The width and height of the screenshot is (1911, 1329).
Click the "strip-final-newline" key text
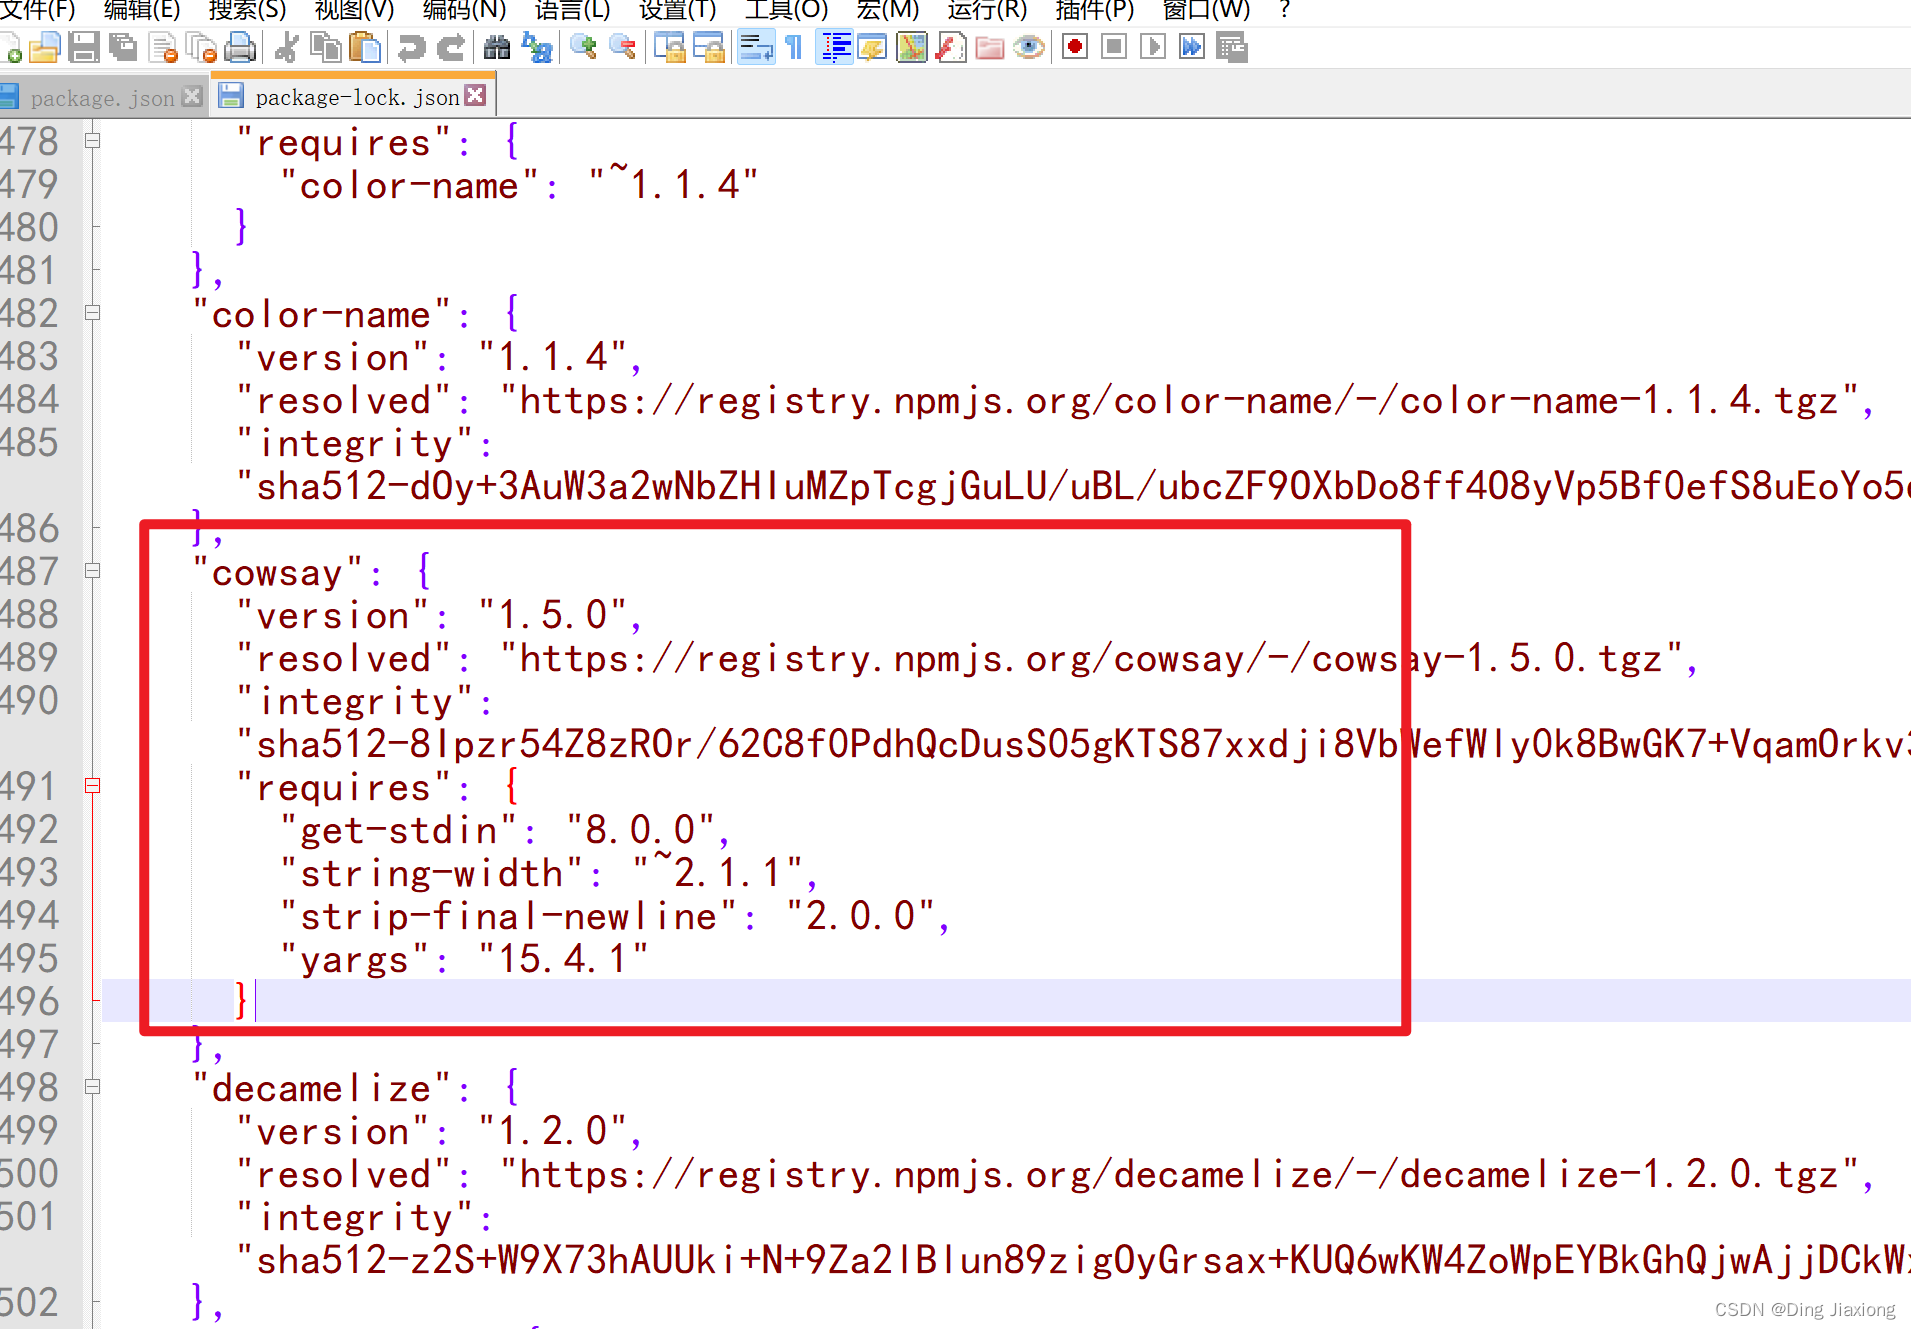point(509,916)
